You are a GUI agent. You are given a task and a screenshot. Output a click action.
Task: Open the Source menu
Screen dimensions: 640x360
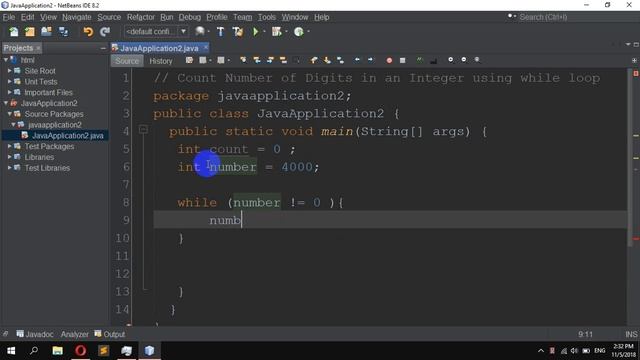109,17
